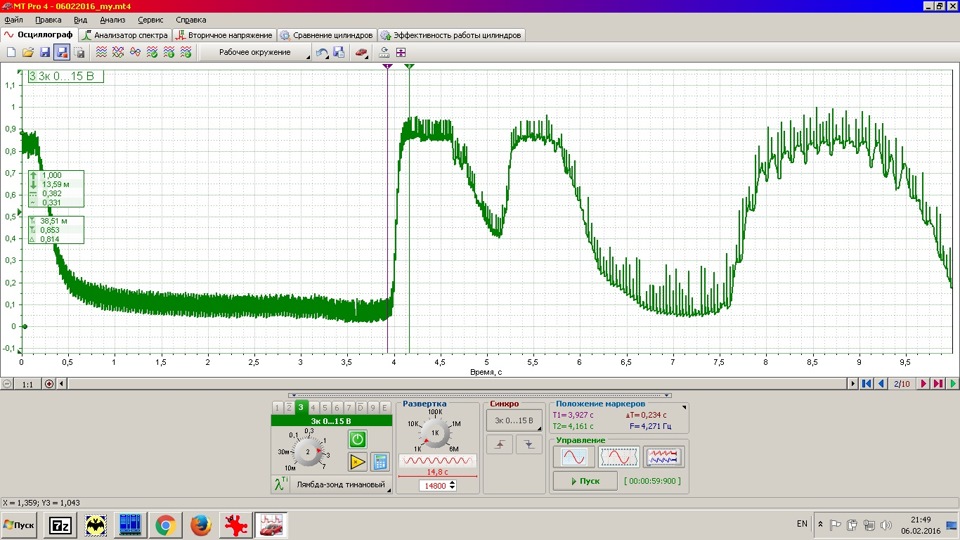Click the yellow play-arrow channel icon
Viewport: 960px width, 540px height.
click(x=357, y=461)
